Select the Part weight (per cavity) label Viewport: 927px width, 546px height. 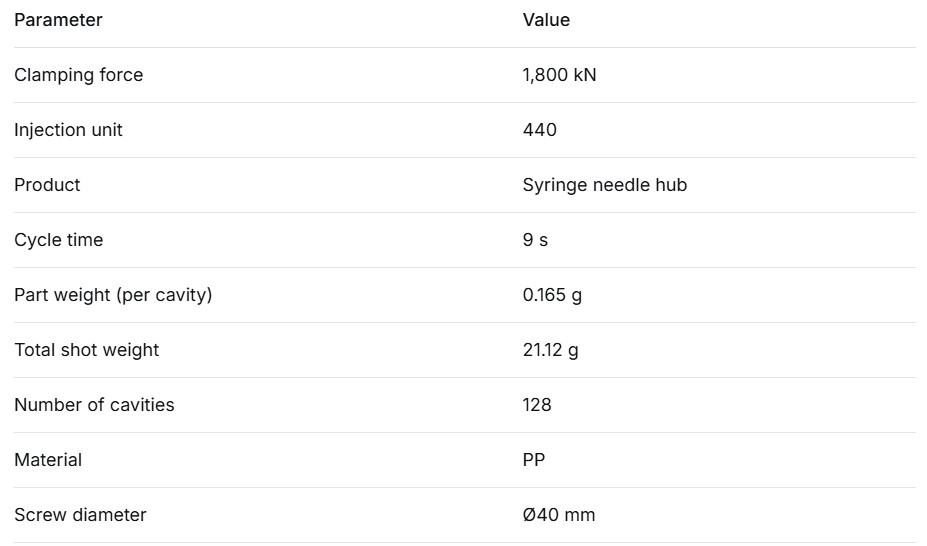113,295
